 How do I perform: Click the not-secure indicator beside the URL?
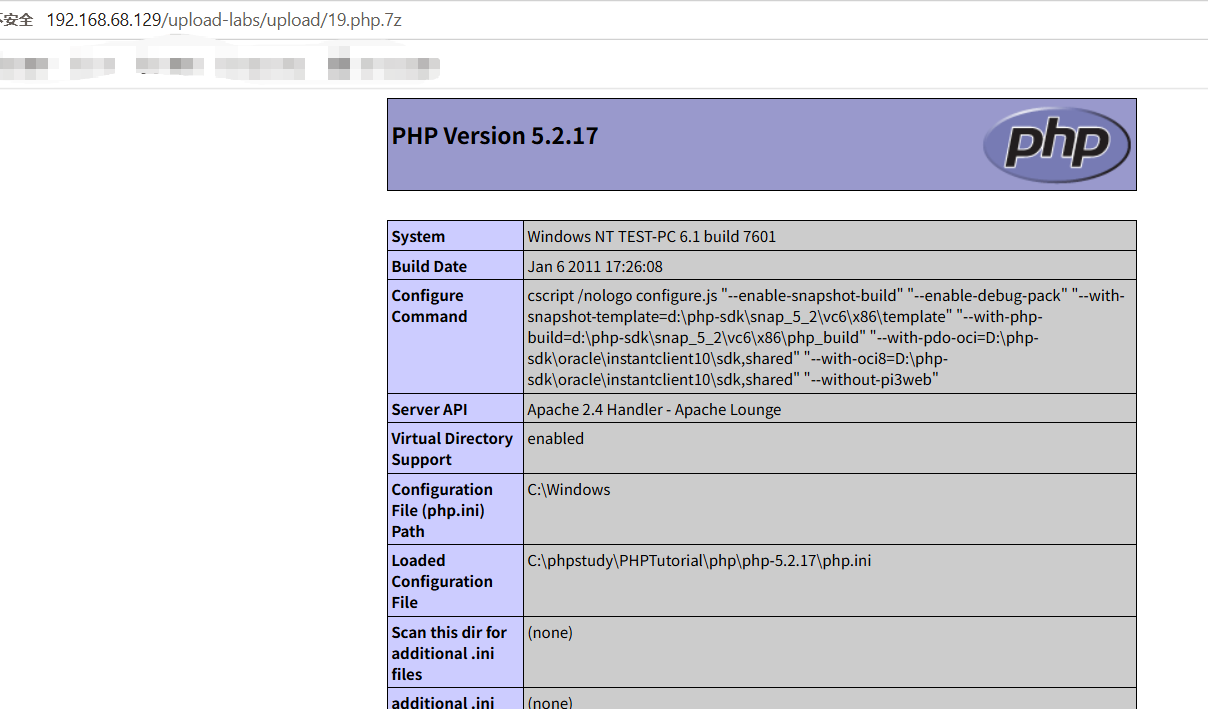17,20
